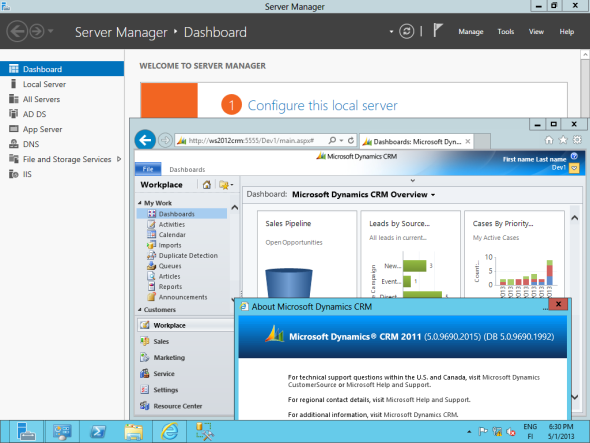Close the Dashboards browser tab
This screenshot has height=443, width=590.
(467, 142)
